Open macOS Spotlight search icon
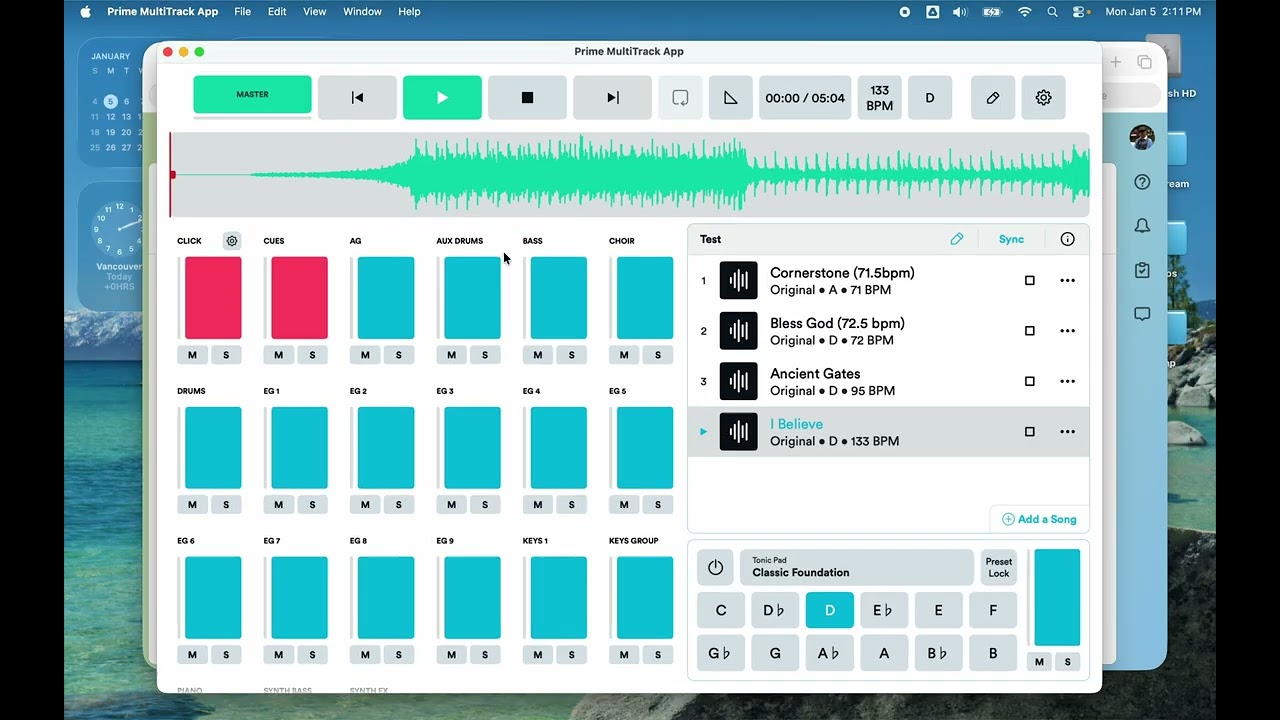The image size is (1280, 720). tap(1052, 12)
